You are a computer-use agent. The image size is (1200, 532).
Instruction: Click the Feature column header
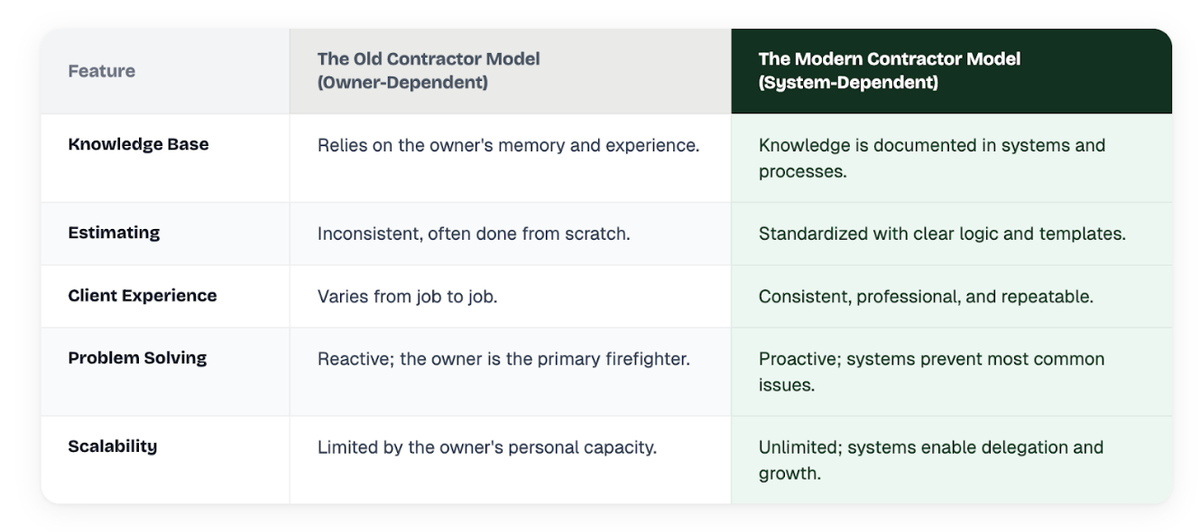click(101, 71)
